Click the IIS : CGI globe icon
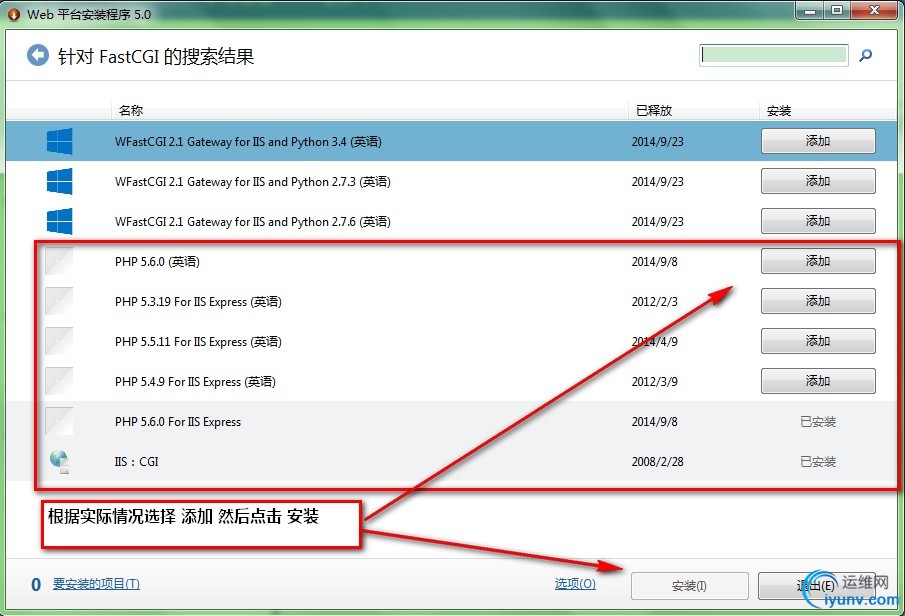 tap(59, 462)
